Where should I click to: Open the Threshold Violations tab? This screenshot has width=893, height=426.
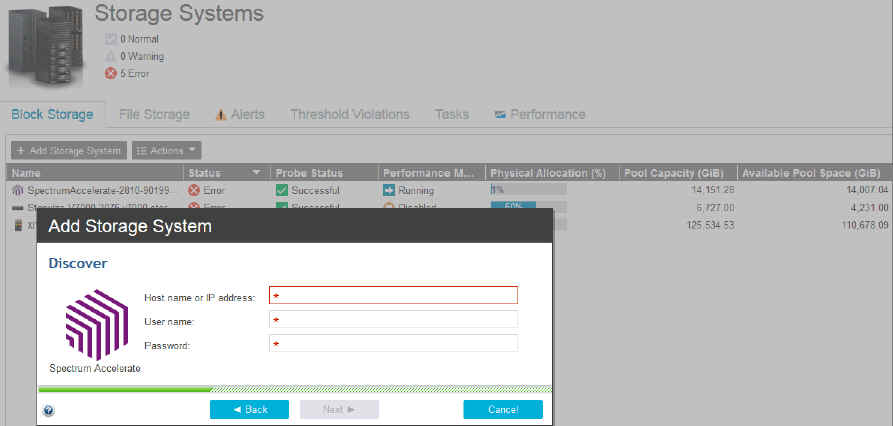click(350, 114)
